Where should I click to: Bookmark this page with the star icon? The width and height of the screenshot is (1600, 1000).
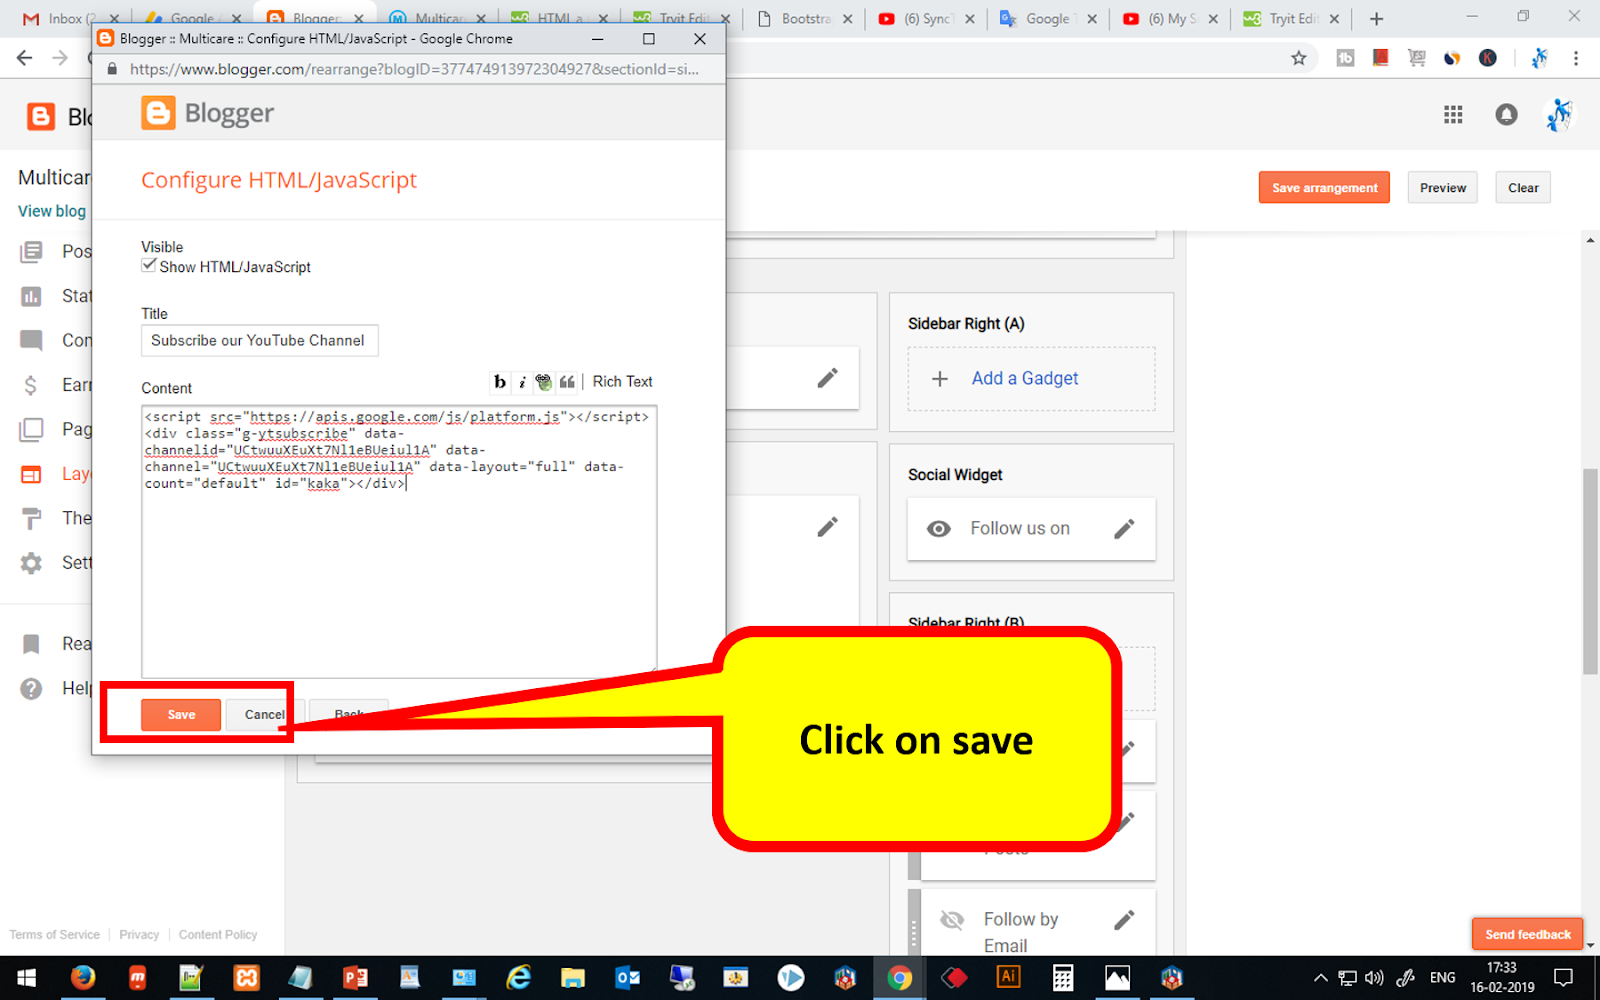pos(1298,58)
